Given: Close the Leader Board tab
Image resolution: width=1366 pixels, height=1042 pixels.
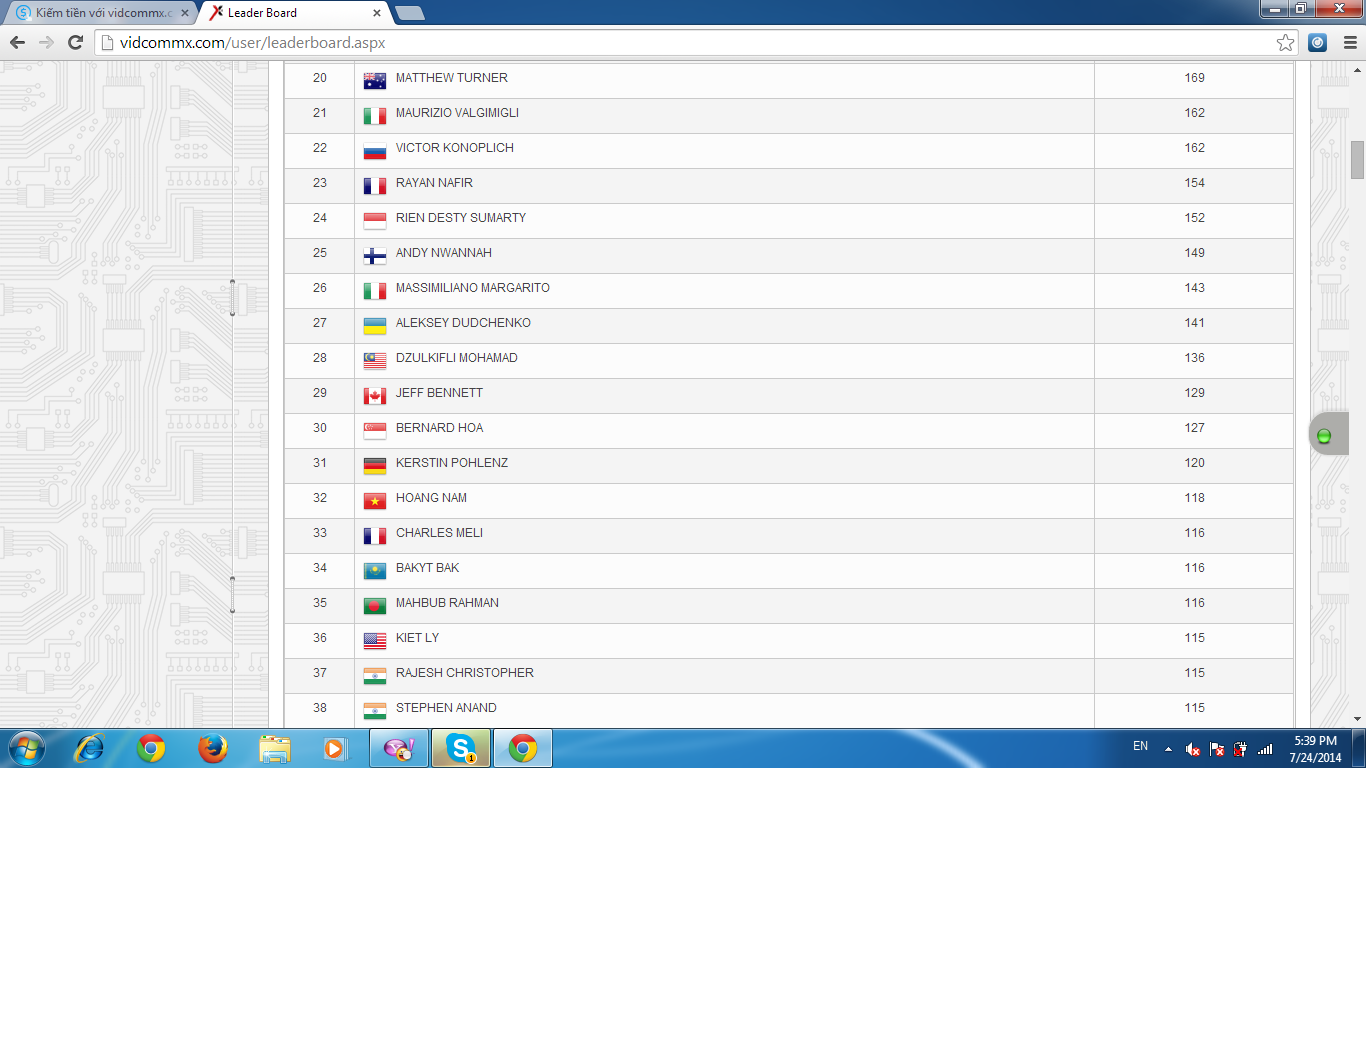Looking at the screenshot, I should click(376, 13).
